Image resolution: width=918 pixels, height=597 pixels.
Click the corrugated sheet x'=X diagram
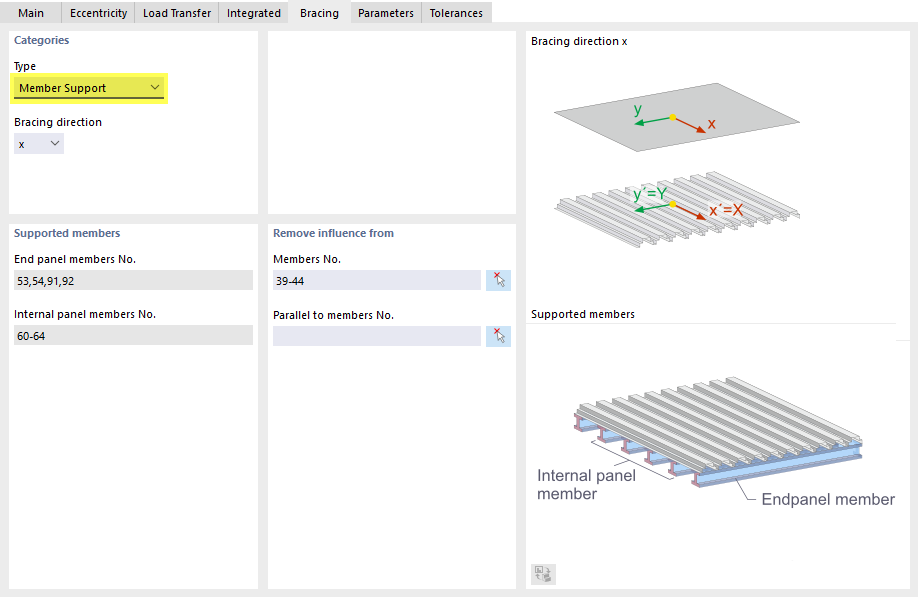[x=677, y=209]
